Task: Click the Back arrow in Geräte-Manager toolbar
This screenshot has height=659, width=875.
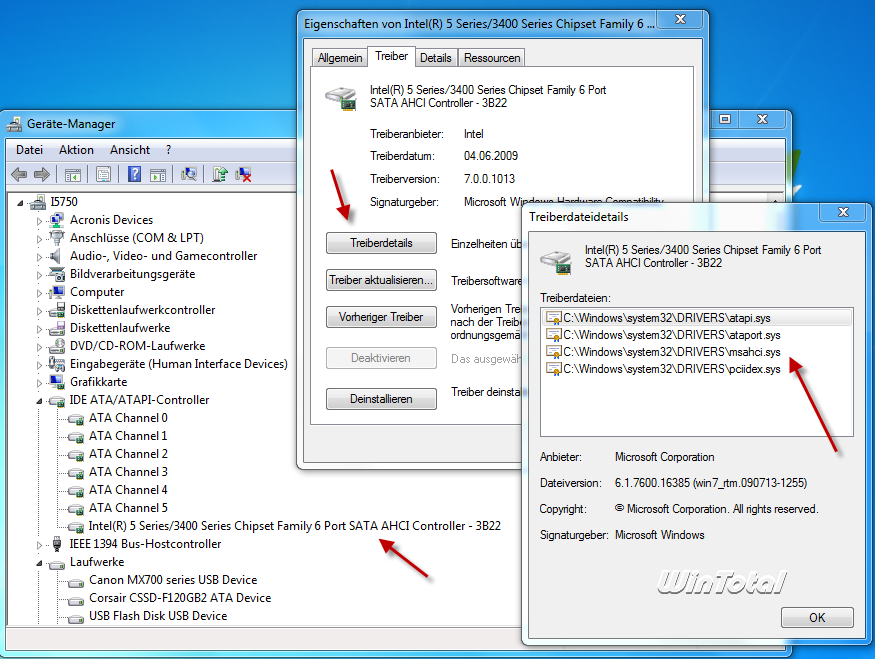Action: [19, 175]
